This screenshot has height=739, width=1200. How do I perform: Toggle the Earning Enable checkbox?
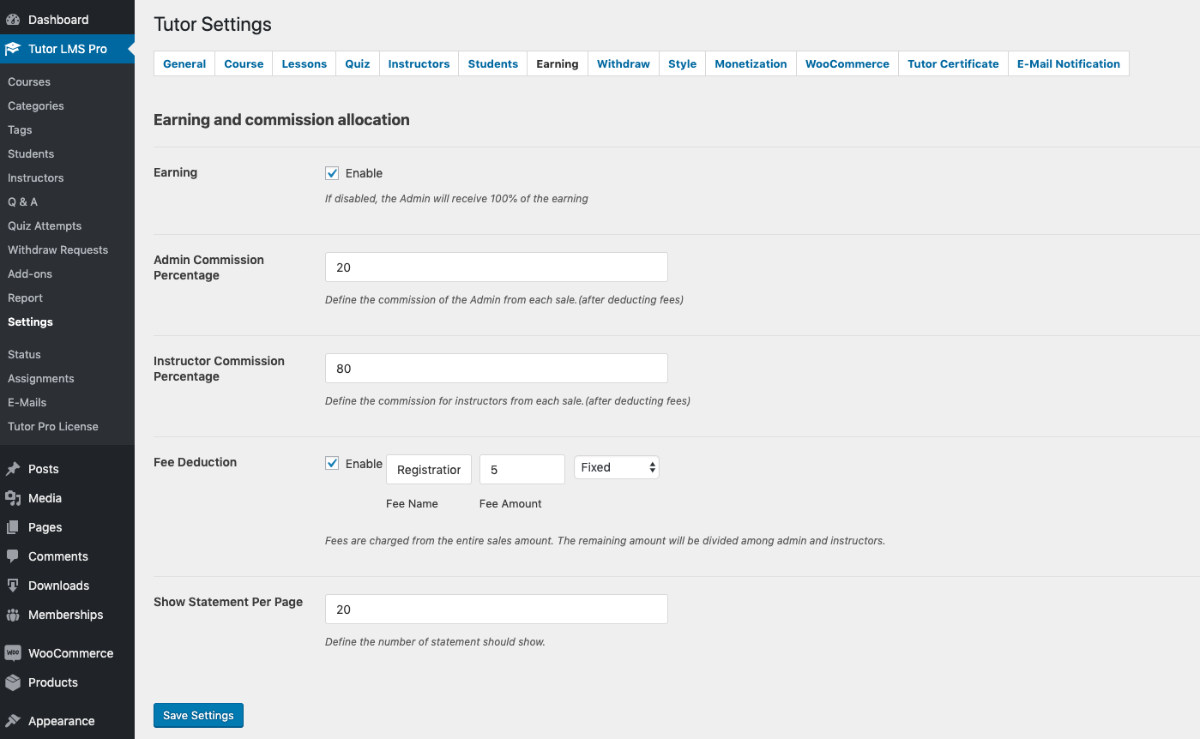click(x=332, y=173)
